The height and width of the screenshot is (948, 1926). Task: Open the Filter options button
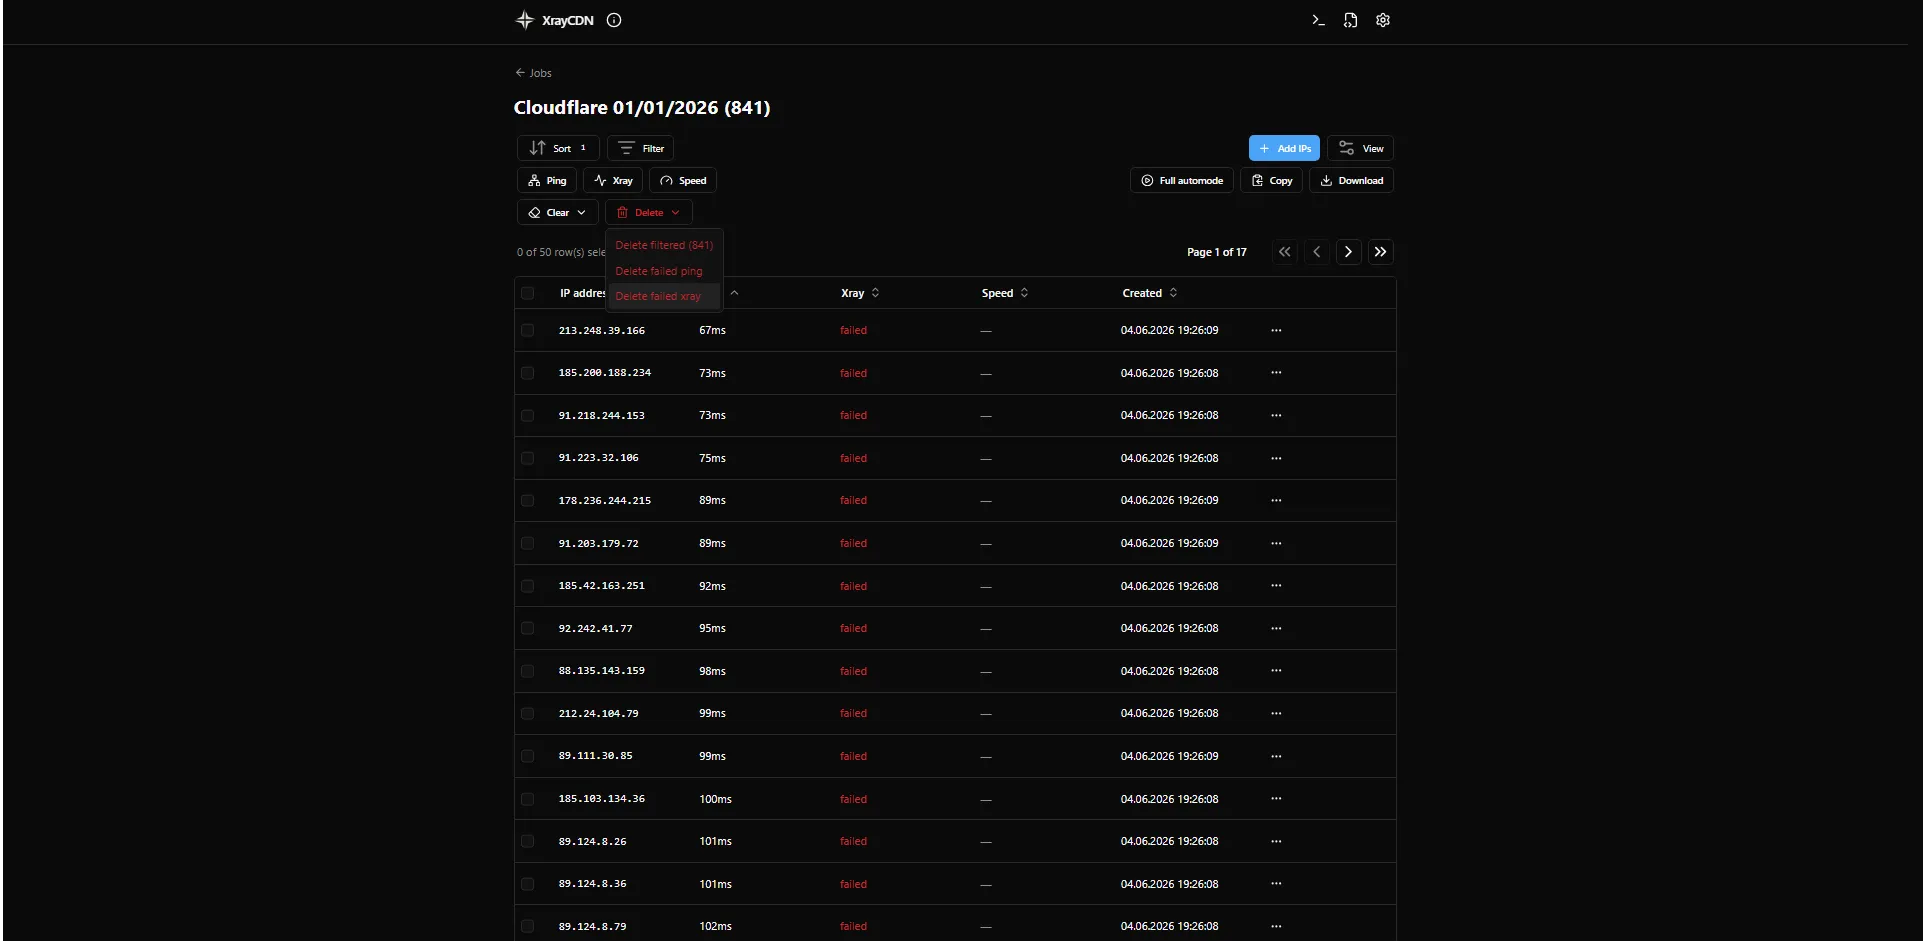640,148
